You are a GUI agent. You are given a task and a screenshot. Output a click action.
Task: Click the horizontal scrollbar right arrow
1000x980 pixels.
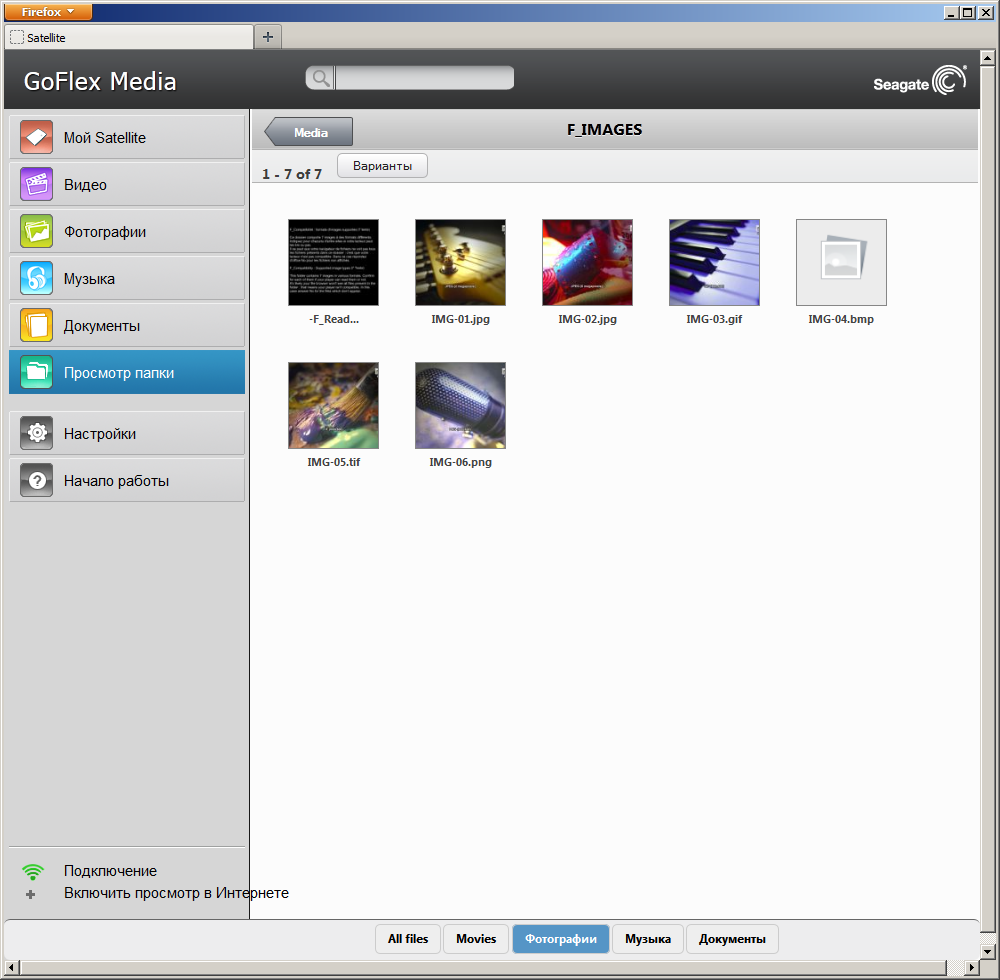[x=972, y=968]
